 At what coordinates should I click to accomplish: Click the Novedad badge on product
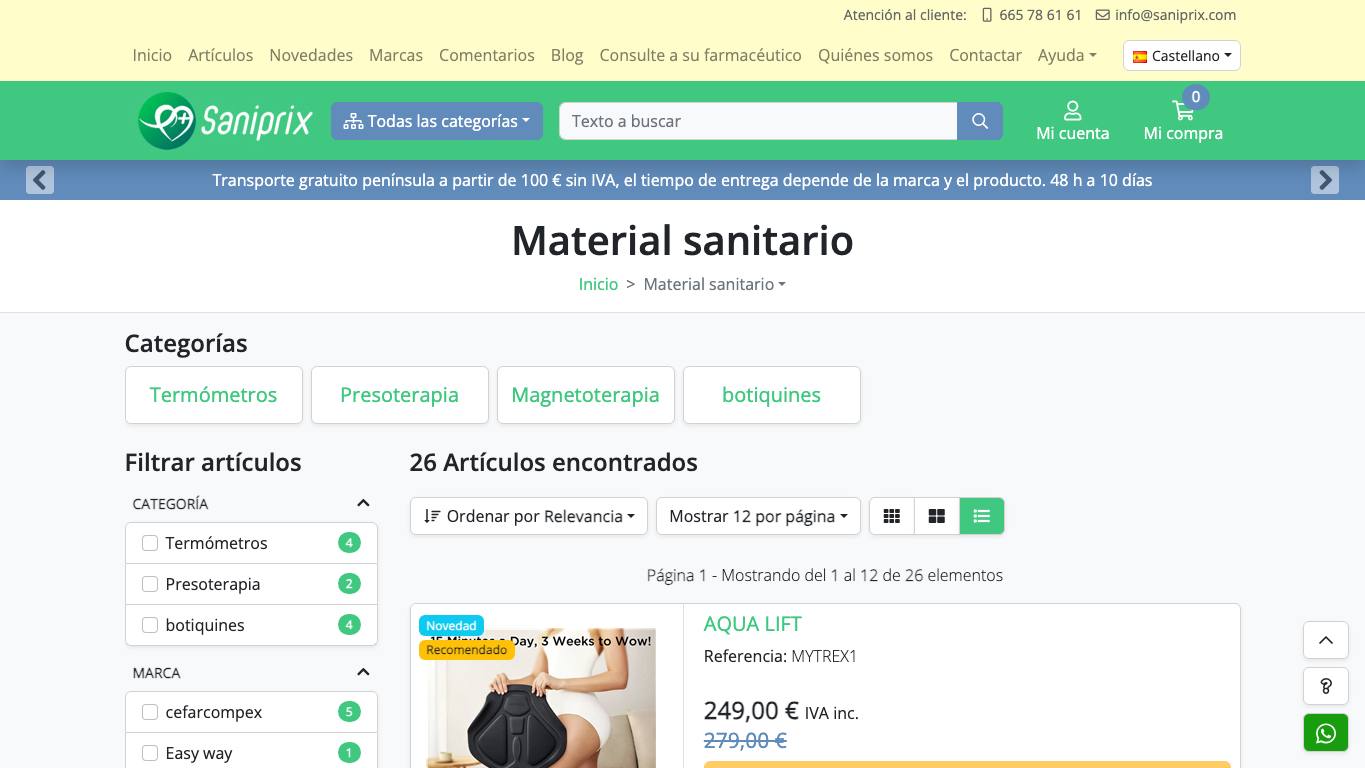451,626
